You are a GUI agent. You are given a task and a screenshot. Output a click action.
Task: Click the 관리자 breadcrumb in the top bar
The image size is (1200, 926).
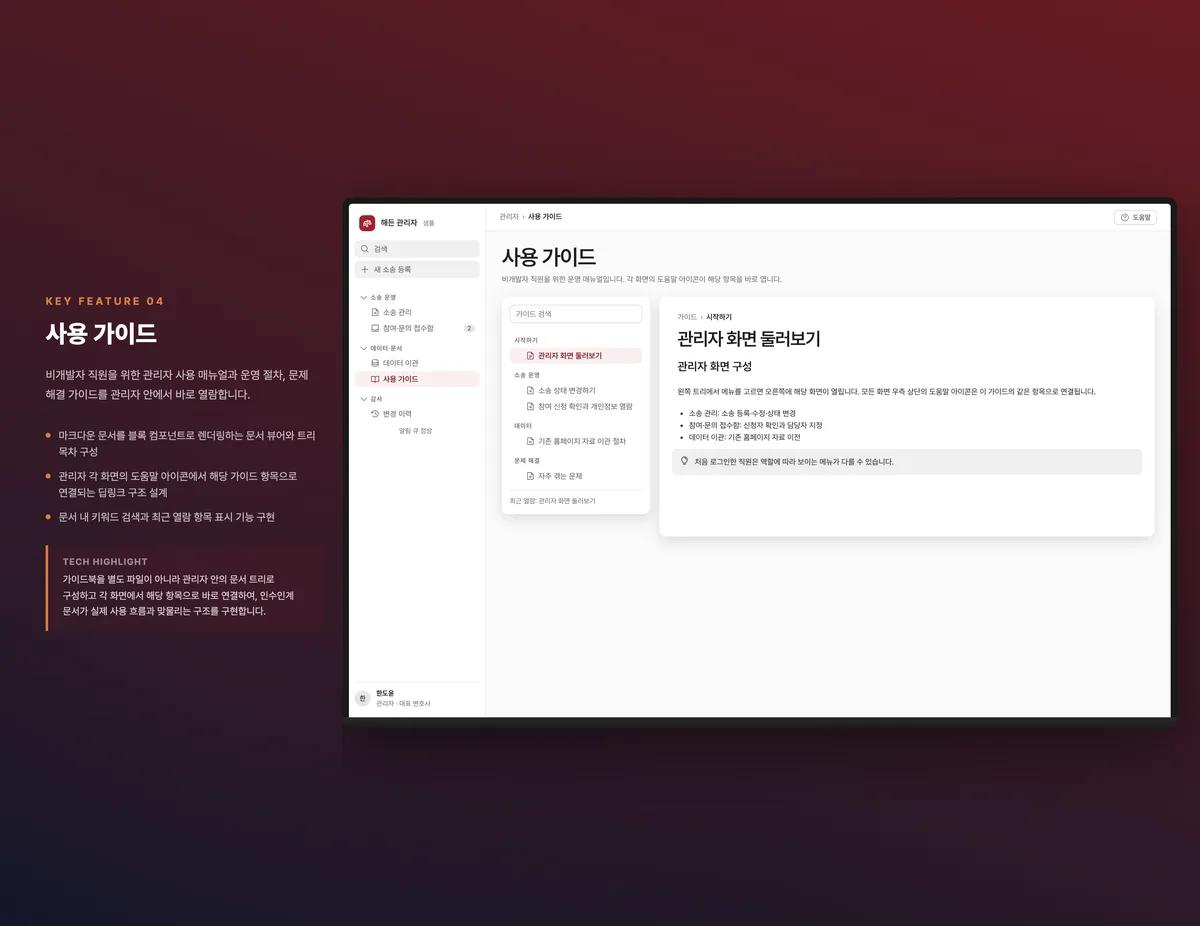click(x=509, y=217)
